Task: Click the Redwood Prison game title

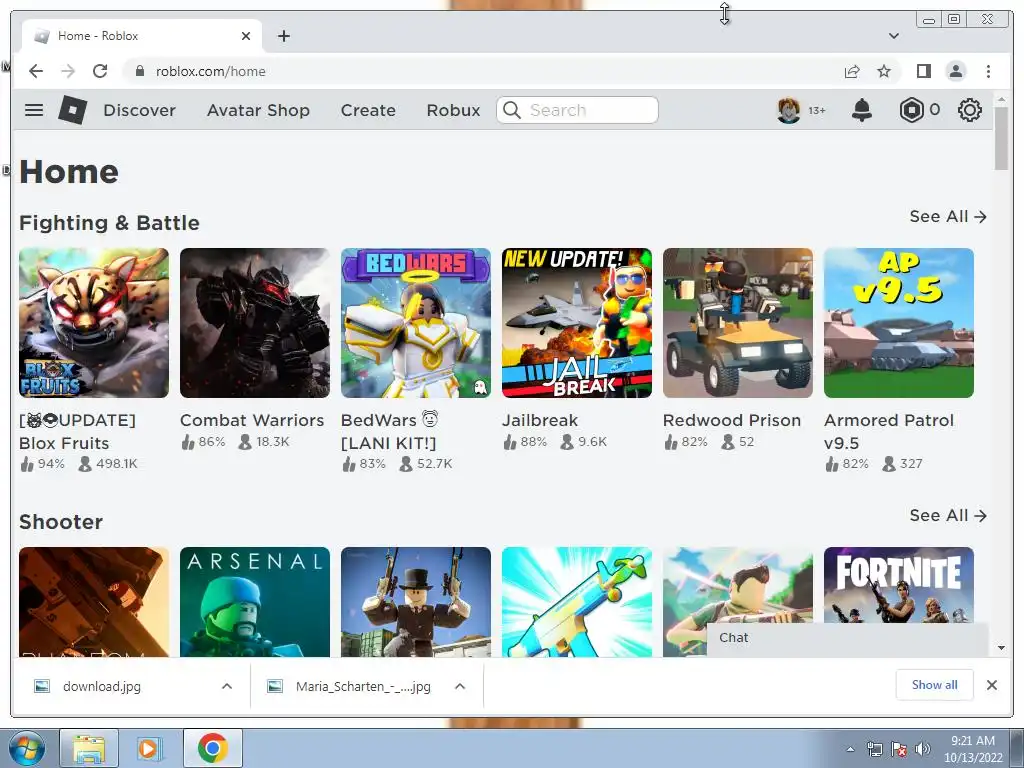Action: [732, 420]
